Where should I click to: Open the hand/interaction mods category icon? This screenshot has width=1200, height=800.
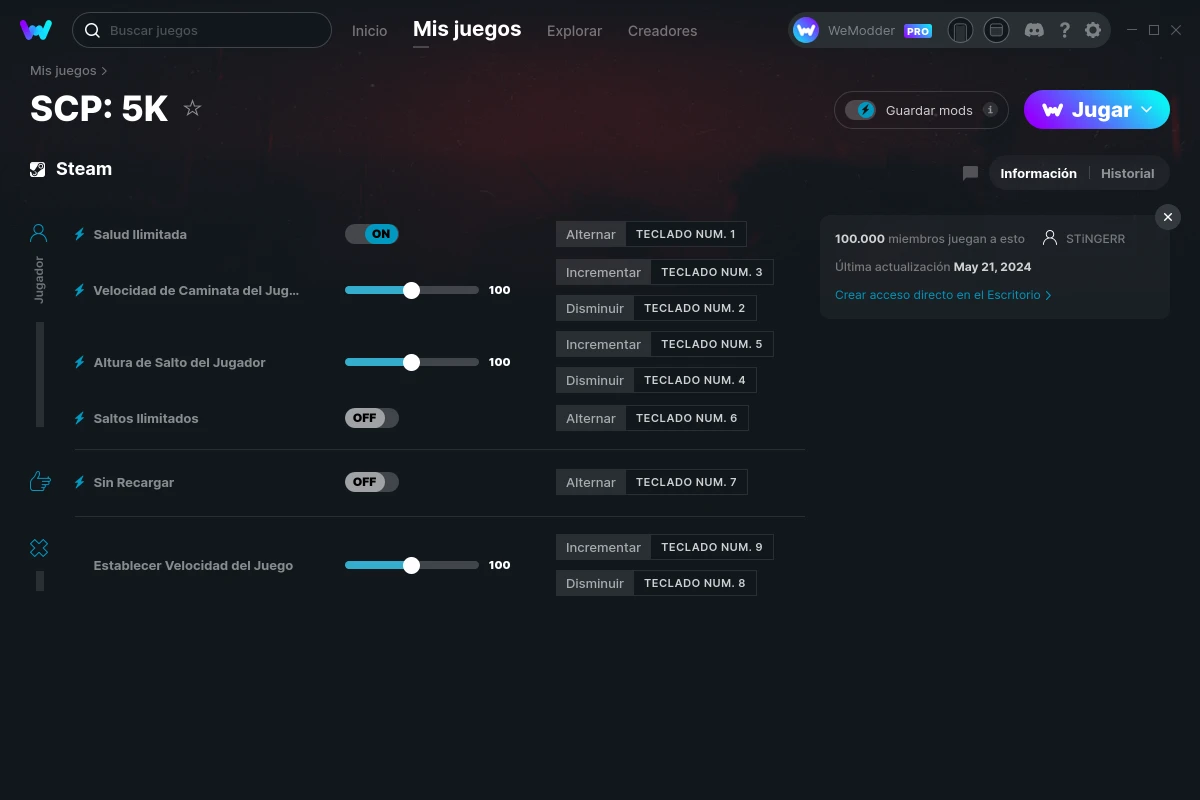(38, 481)
